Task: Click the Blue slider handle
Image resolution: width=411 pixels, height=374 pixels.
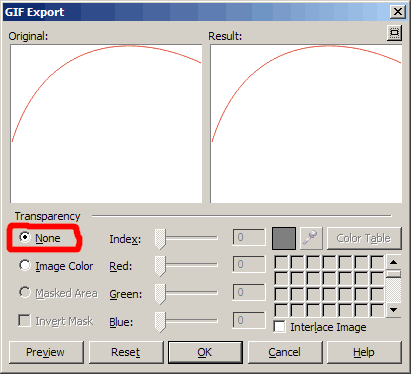Action: [160, 322]
